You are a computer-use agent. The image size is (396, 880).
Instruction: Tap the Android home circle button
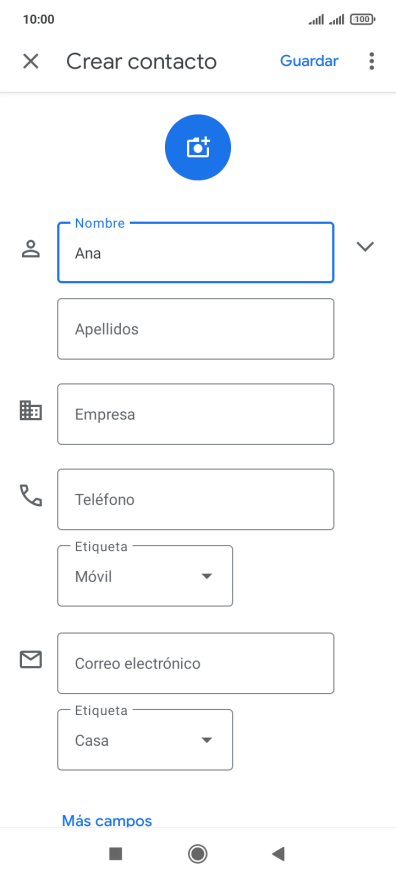point(197,854)
